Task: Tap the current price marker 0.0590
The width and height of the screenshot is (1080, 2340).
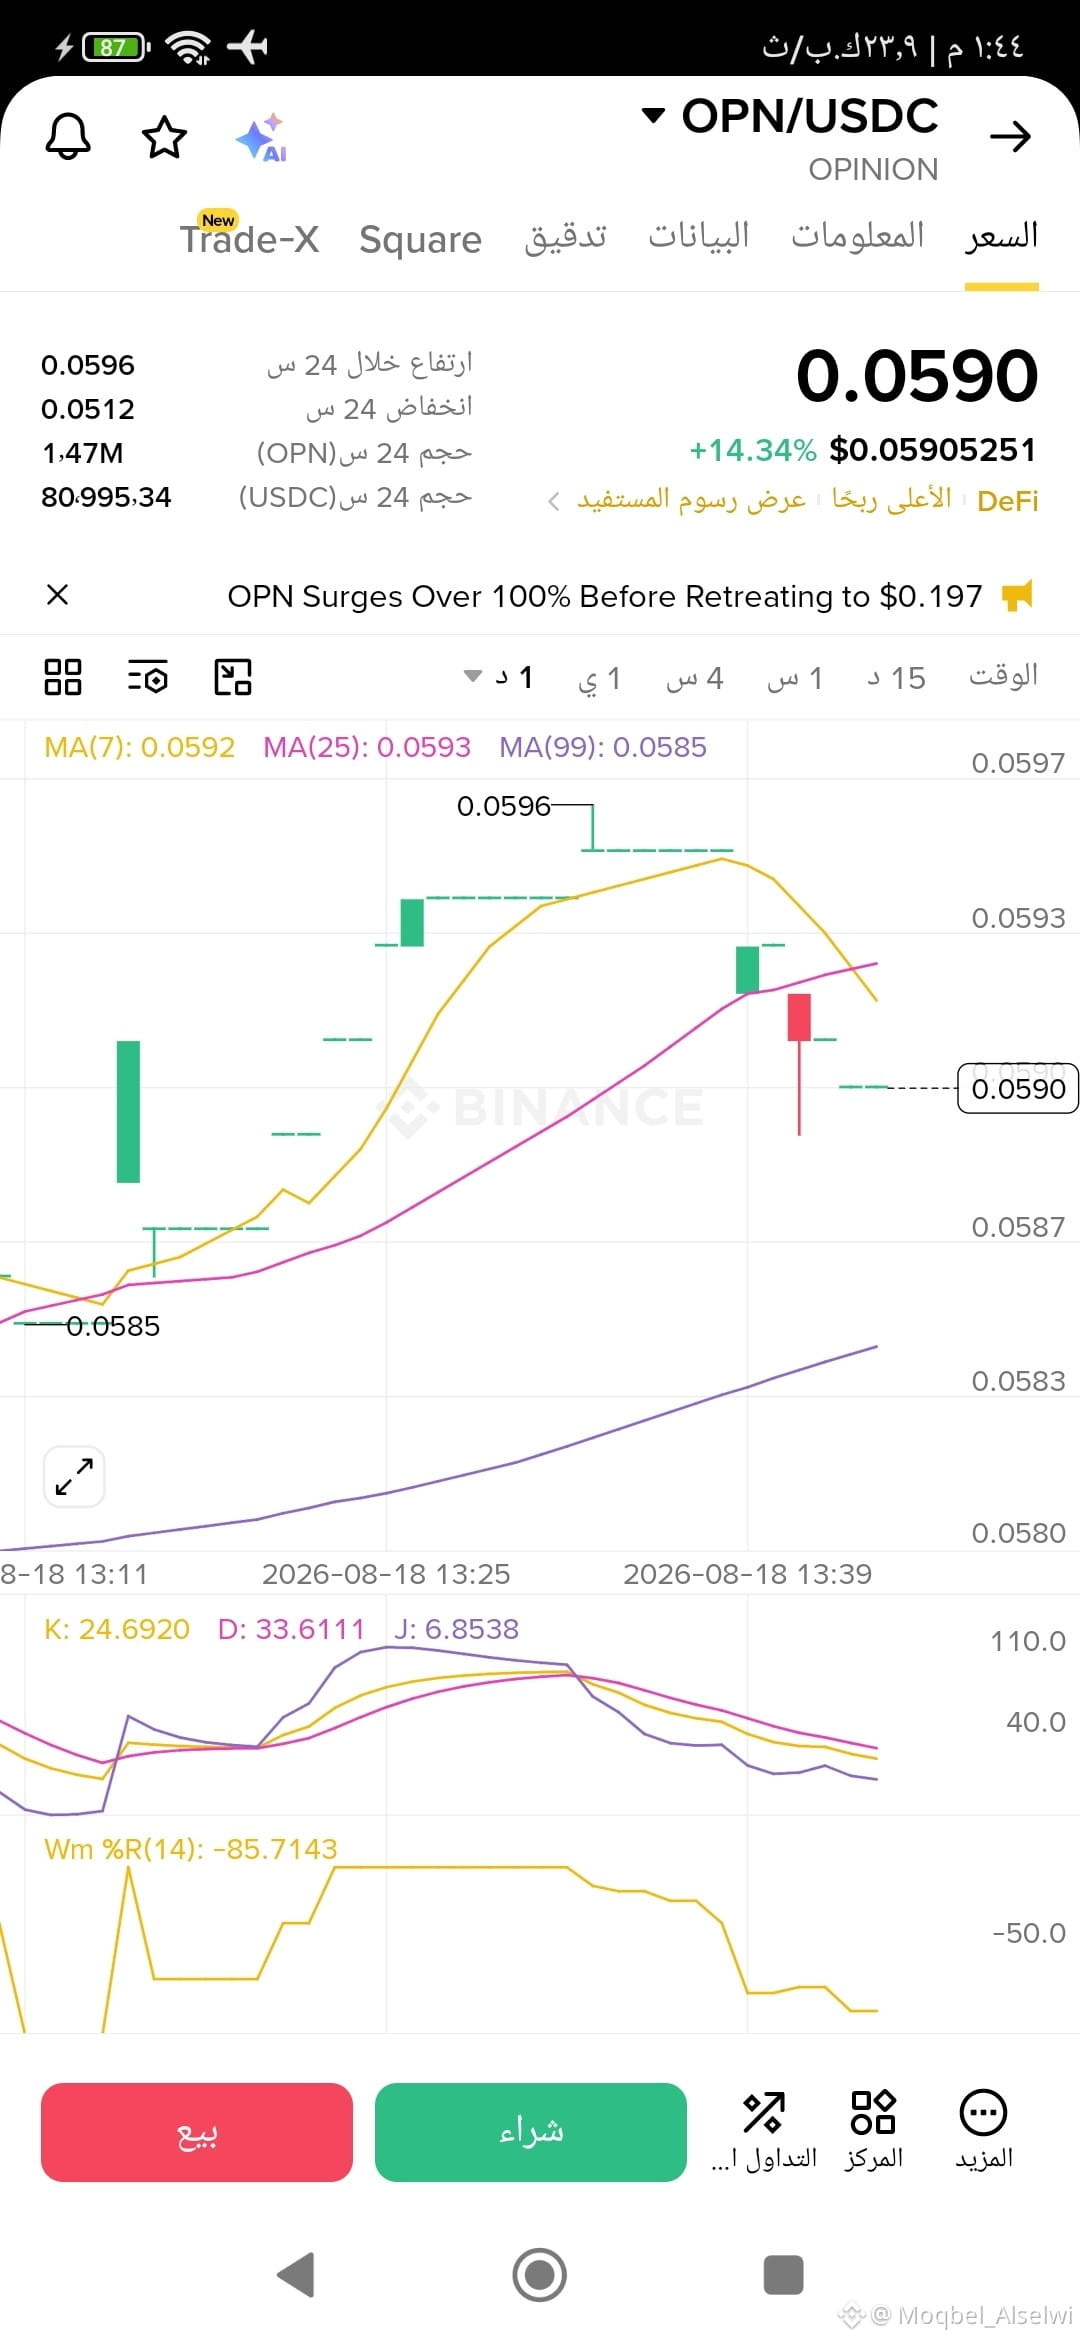Action: click(1018, 1088)
